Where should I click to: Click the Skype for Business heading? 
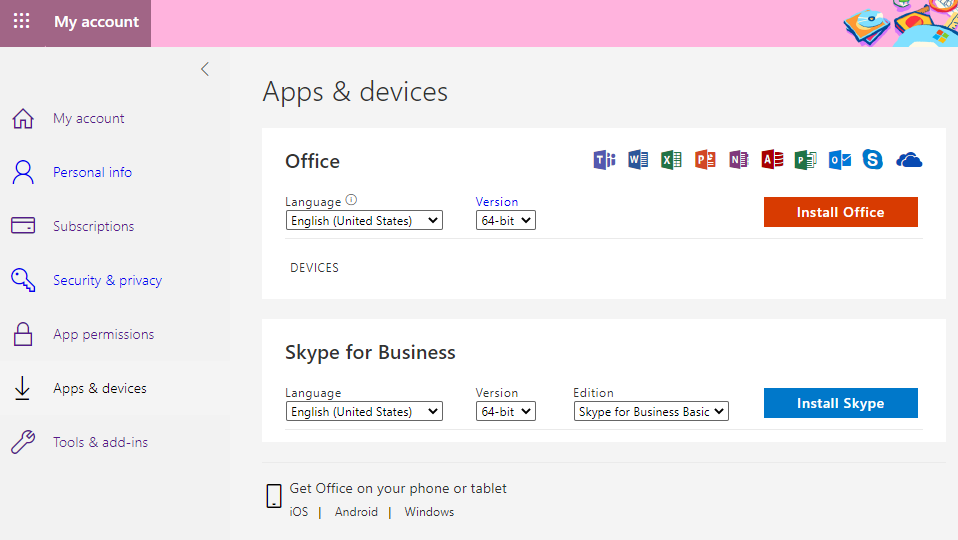[x=370, y=352]
